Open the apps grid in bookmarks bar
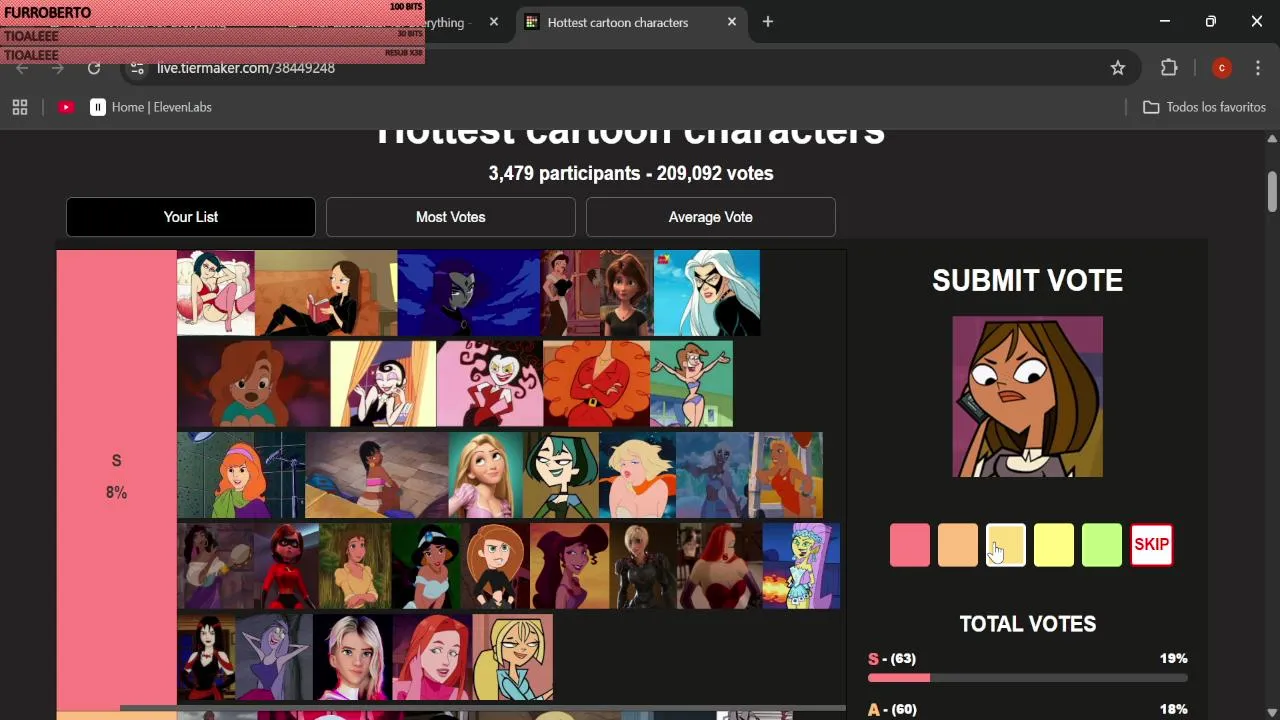Screen dimensions: 1280x720 point(20,107)
